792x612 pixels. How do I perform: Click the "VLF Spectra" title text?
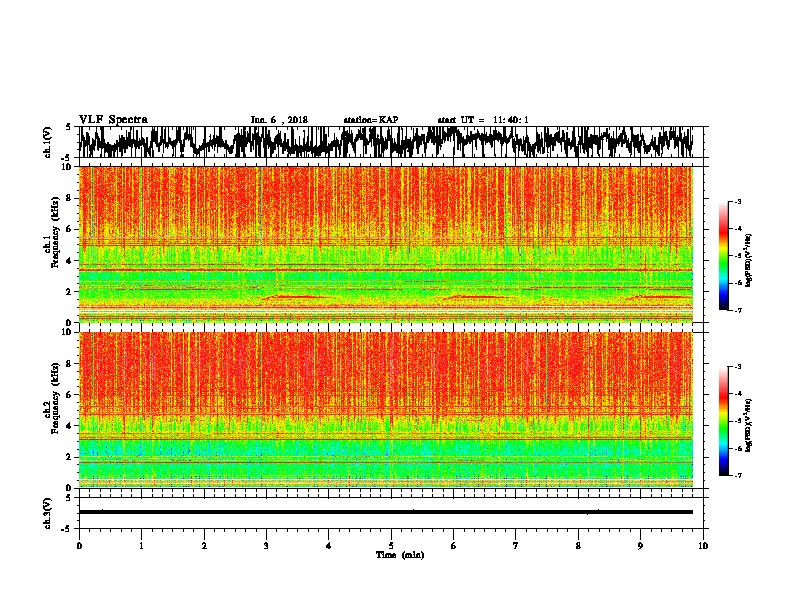tap(113, 120)
